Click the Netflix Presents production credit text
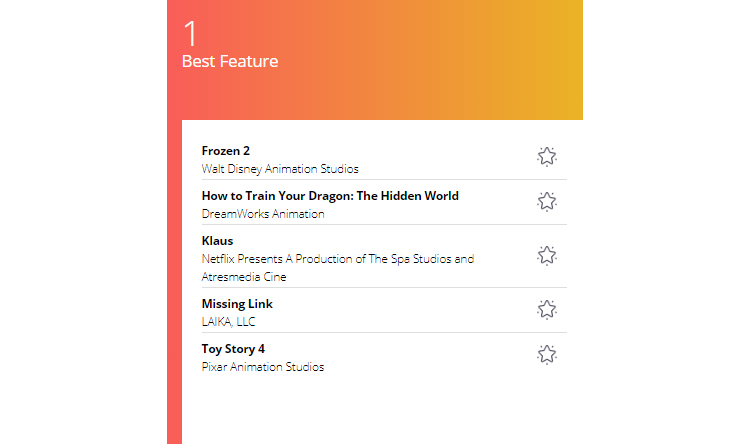Viewport: 750px width, 444px height. 337,259
